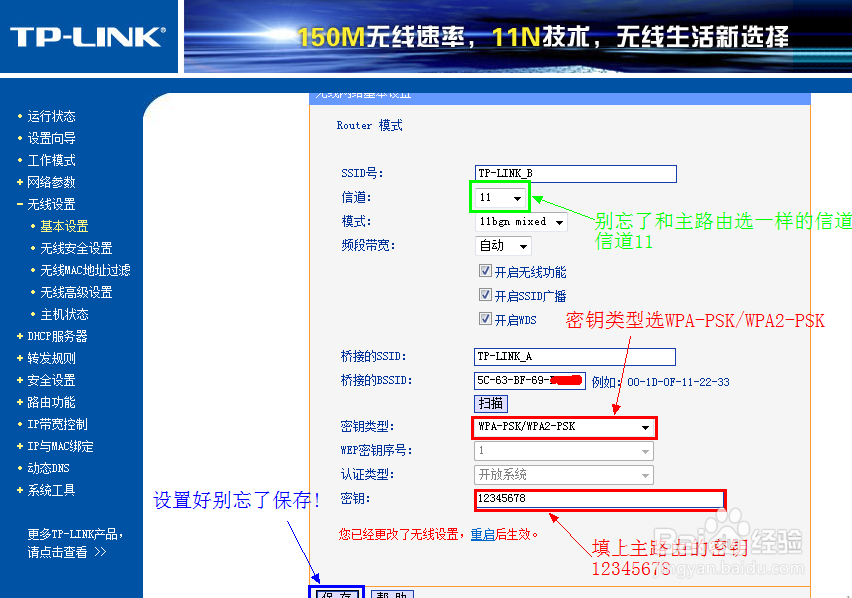
Task: Open the 频段带宽 dropdown
Action: [x=503, y=246]
